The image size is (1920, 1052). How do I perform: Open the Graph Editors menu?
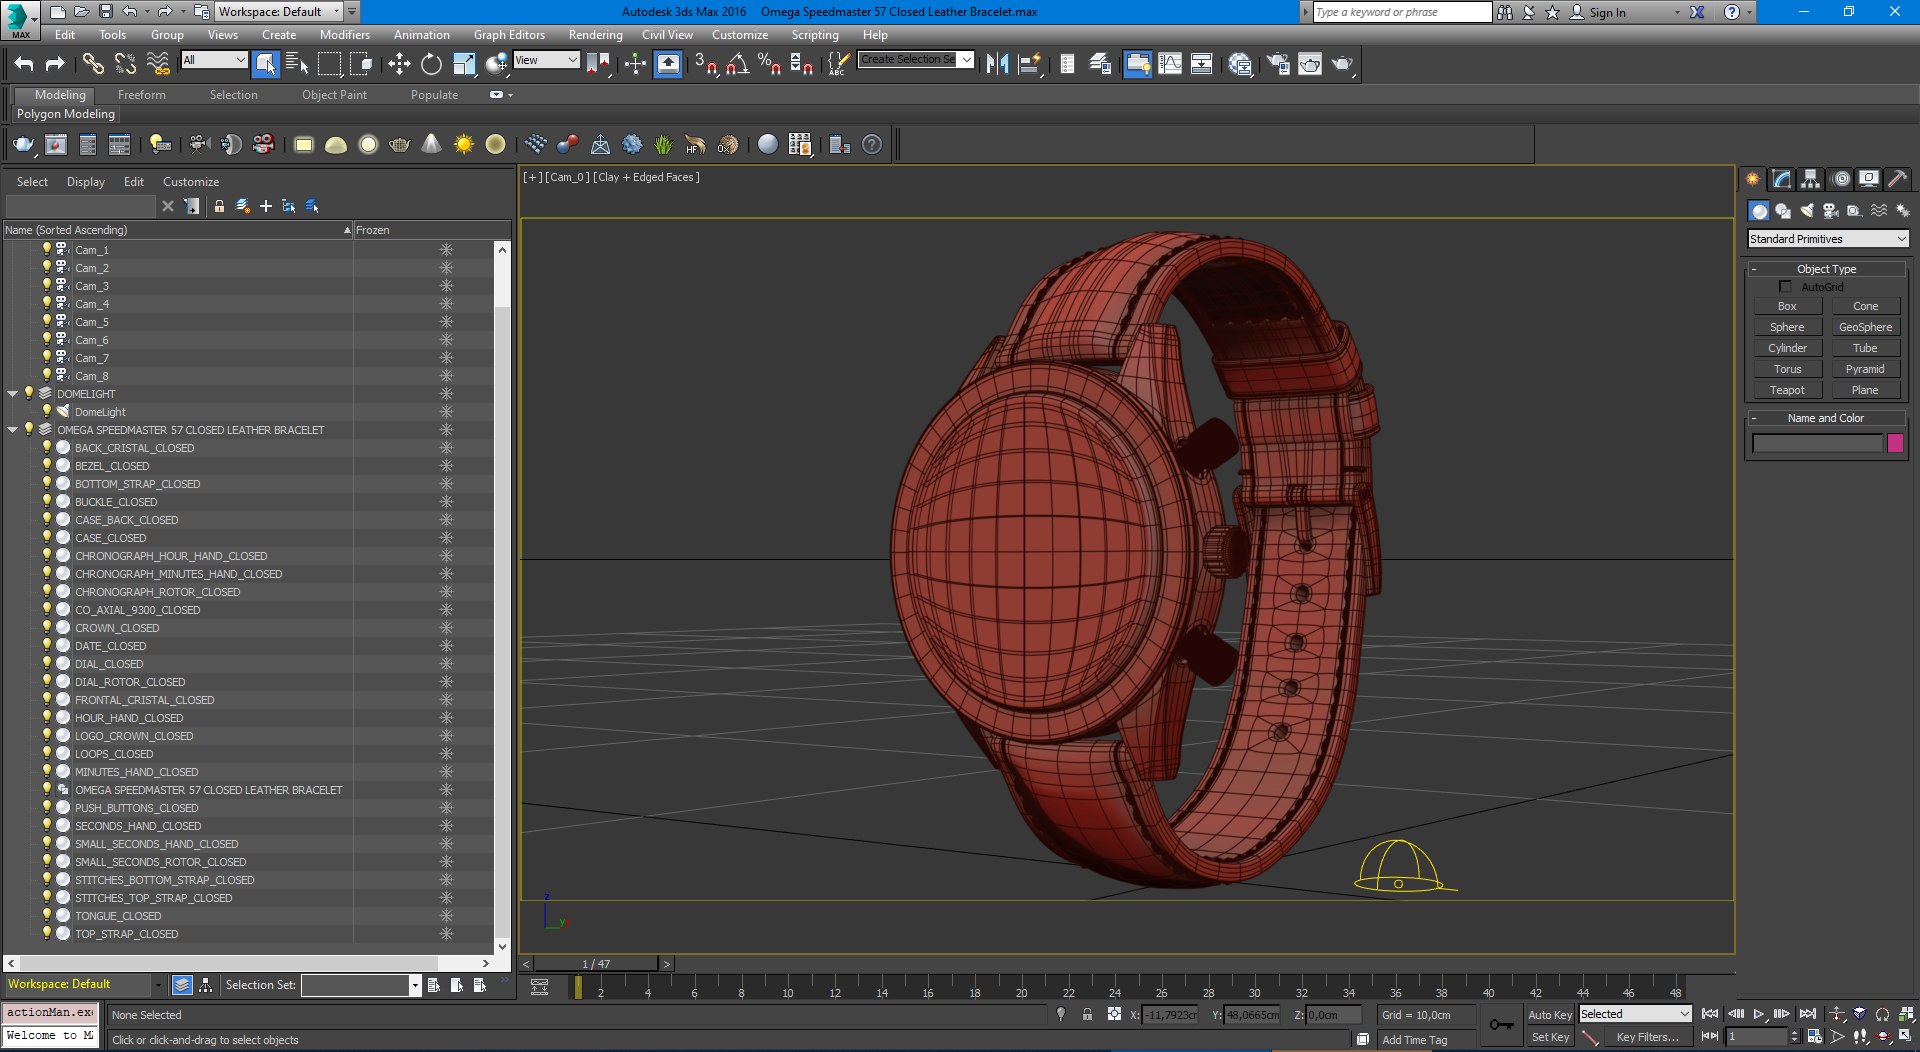point(509,34)
